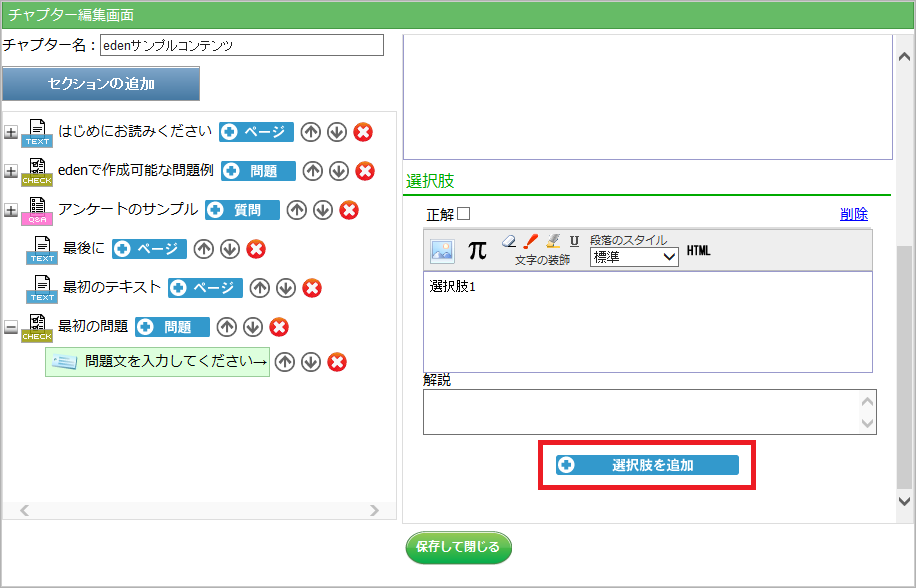The width and height of the screenshot is (916, 588).
Task: Insert math formula with pi icon
Action: pos(477,250)
